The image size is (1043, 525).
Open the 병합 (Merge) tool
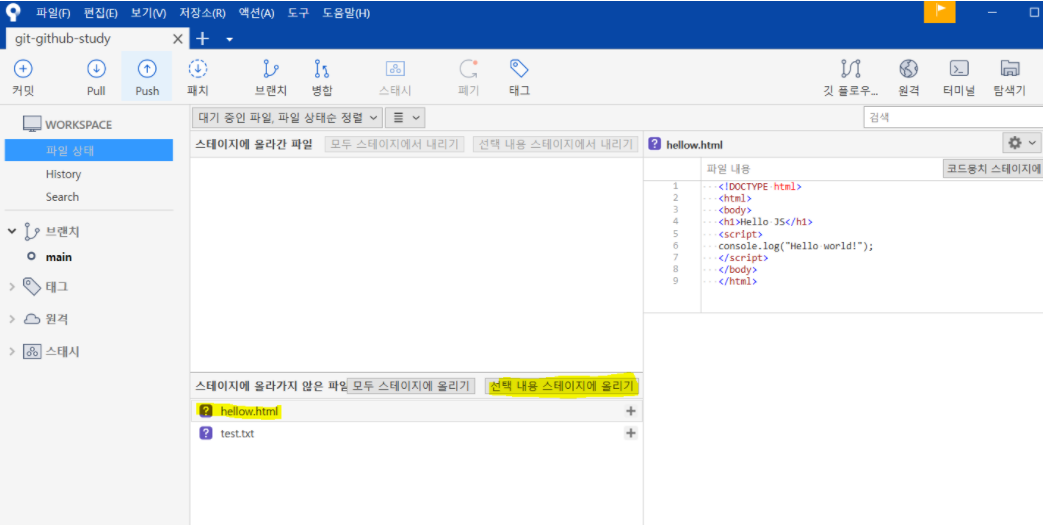point(321,69)
